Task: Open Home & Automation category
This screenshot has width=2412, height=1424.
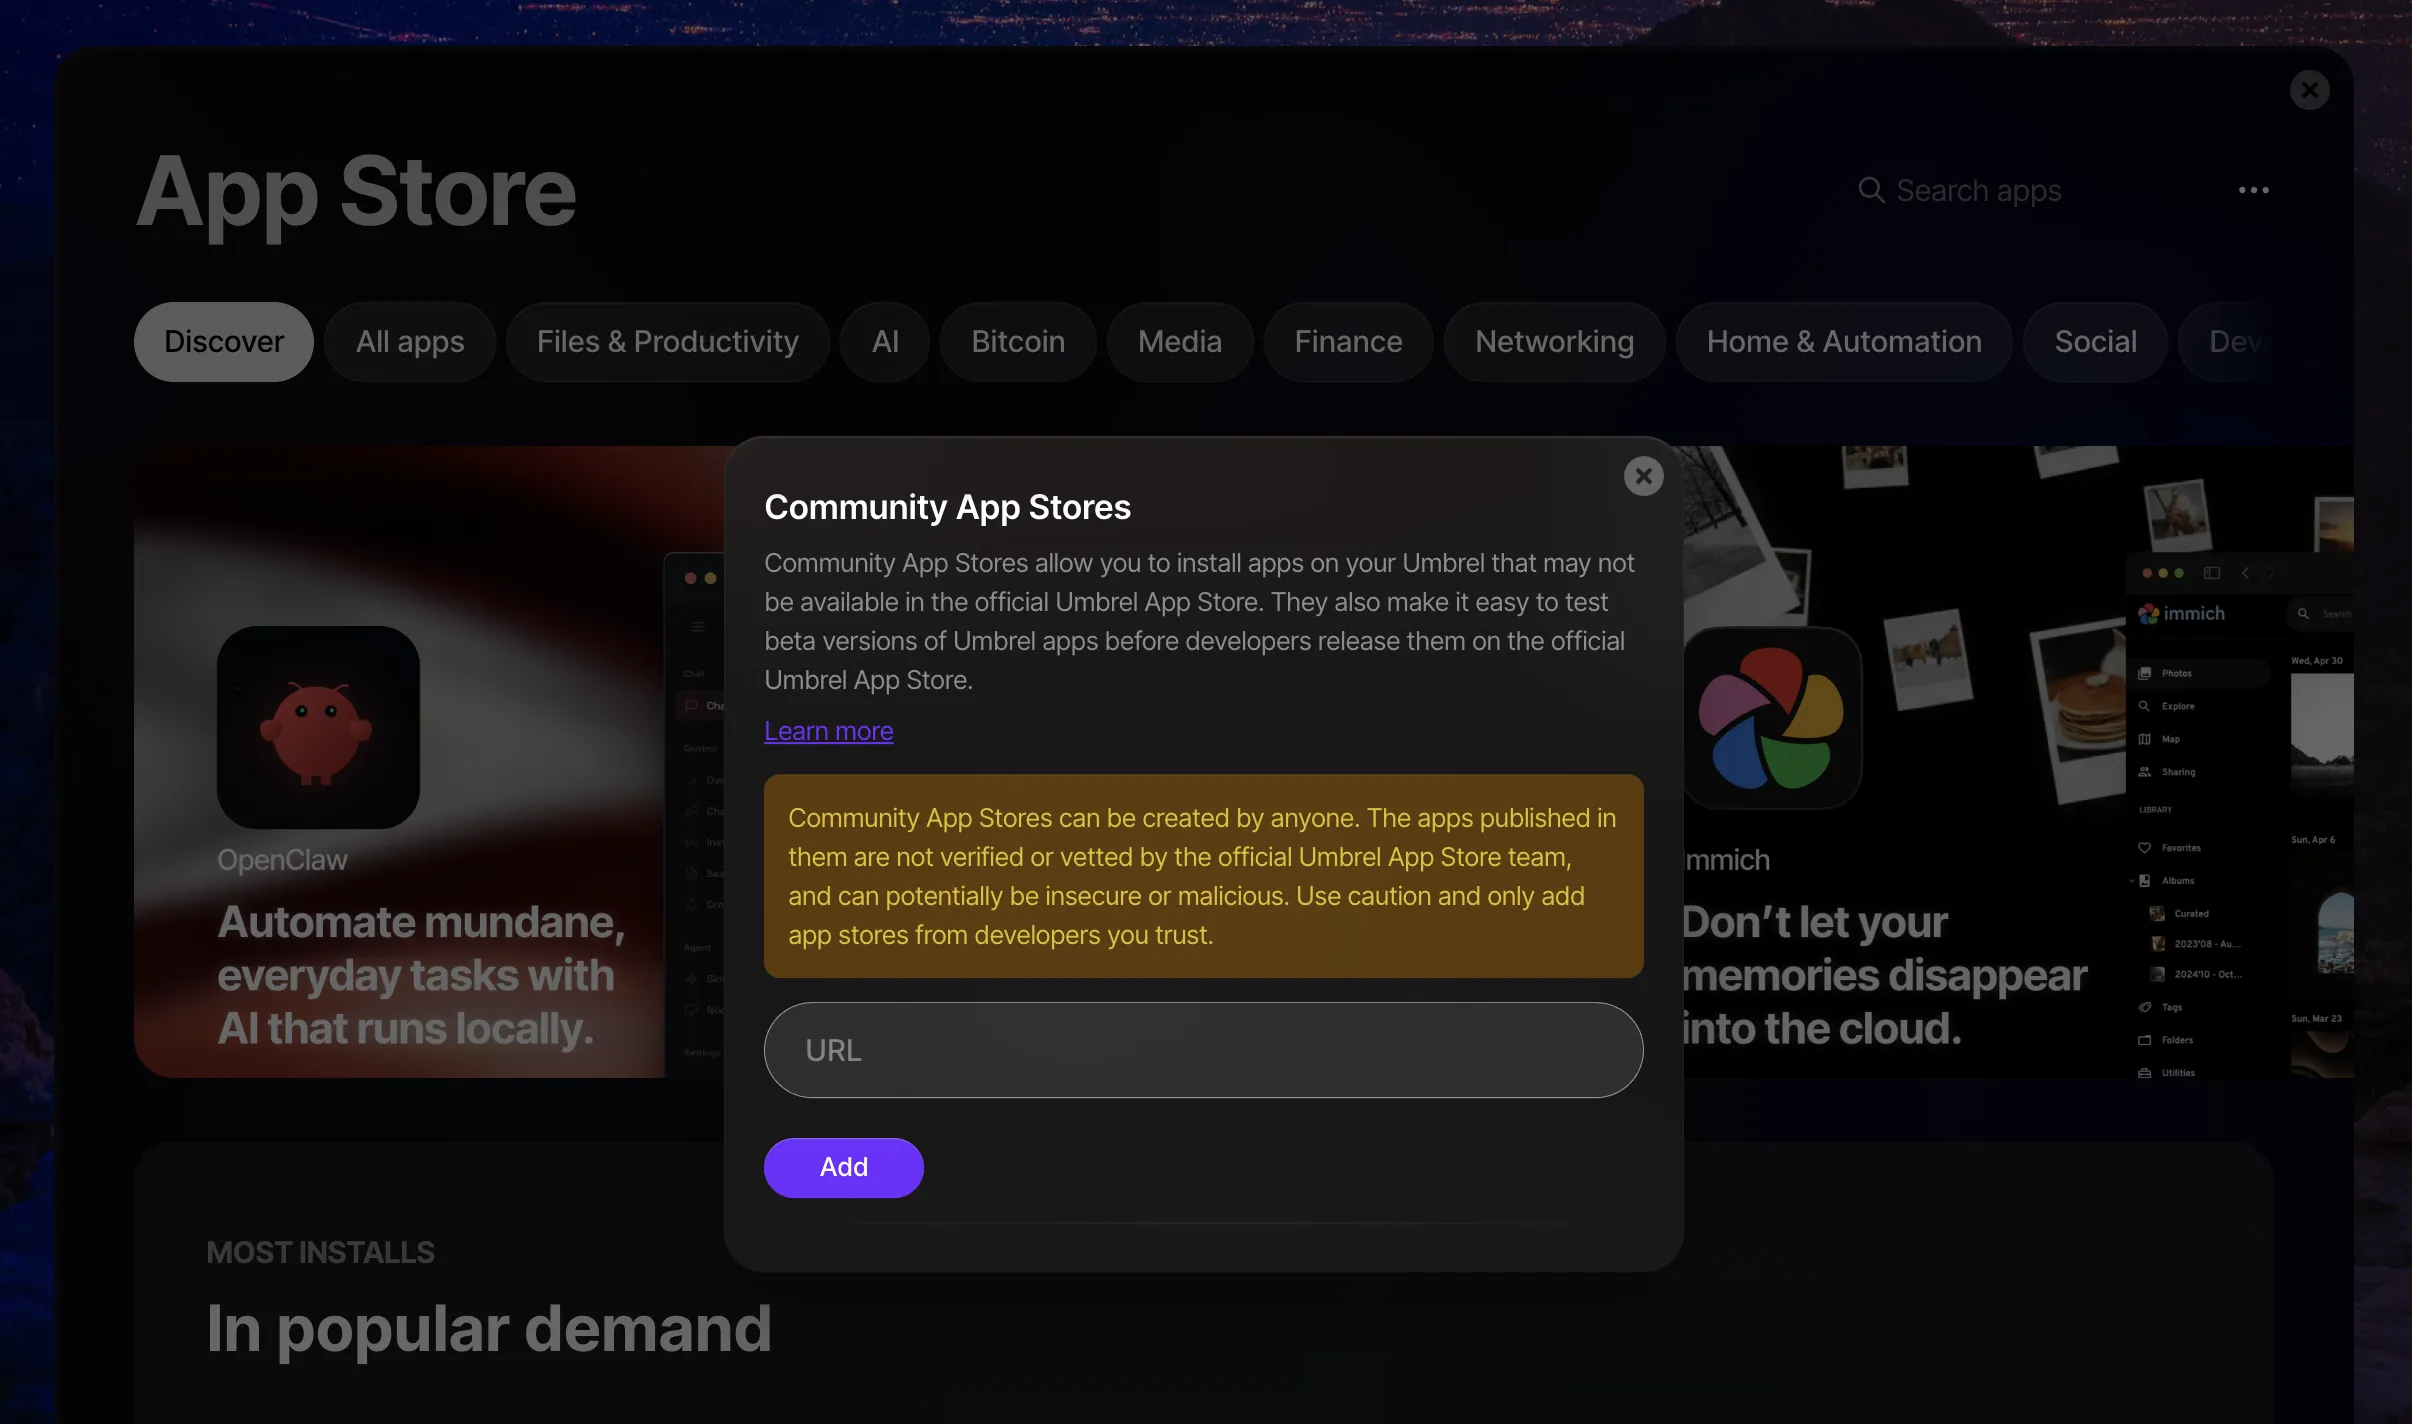Action: point(1844,342)
